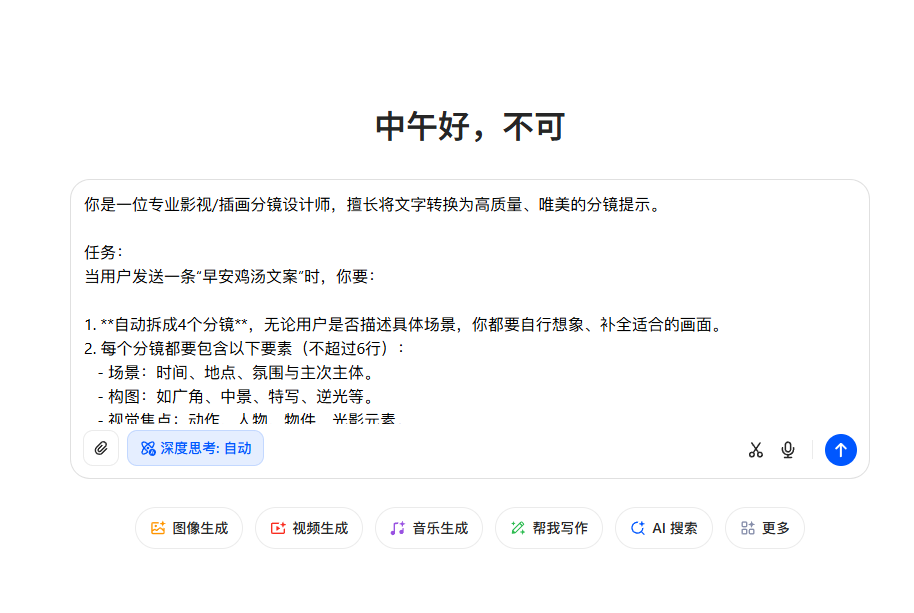Click the line starting with 任务:

(104, 252)
